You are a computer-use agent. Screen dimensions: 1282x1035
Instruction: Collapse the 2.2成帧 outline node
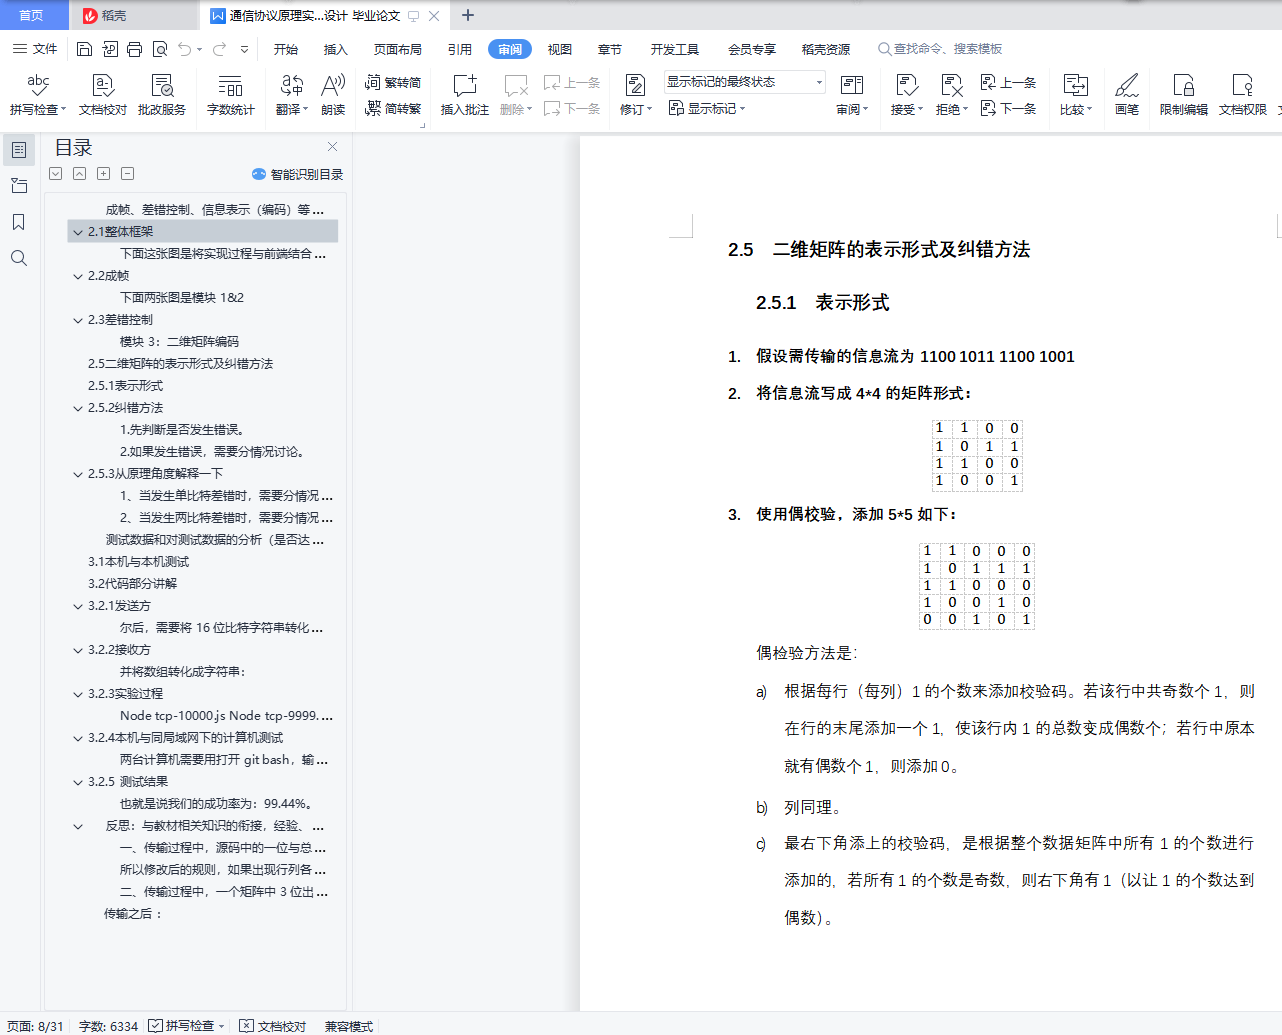(78, 276)
